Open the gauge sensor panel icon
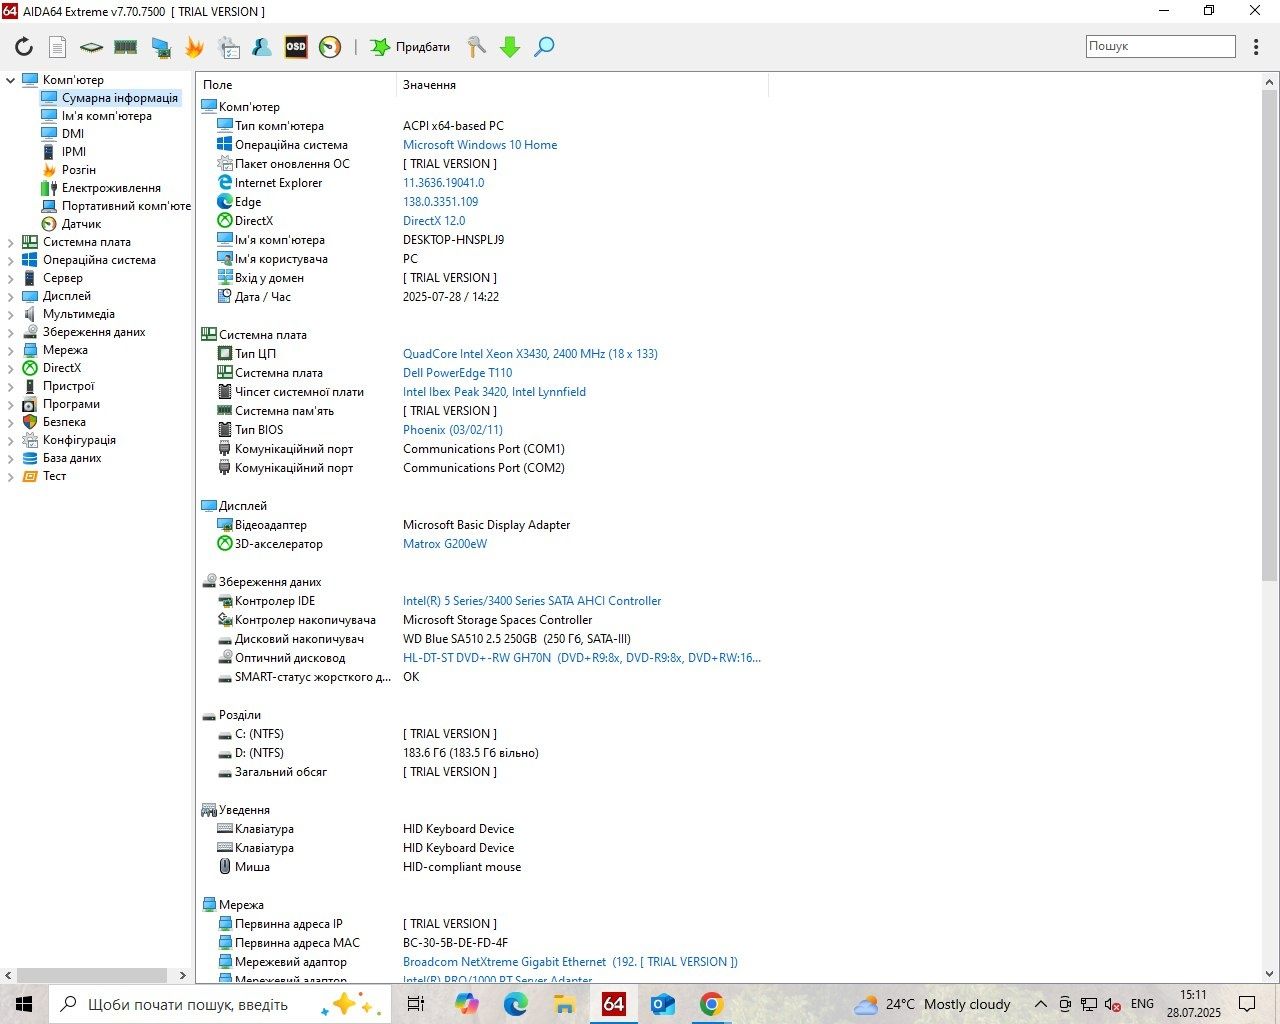The image size is (1280, 1024). pos(330,47)
